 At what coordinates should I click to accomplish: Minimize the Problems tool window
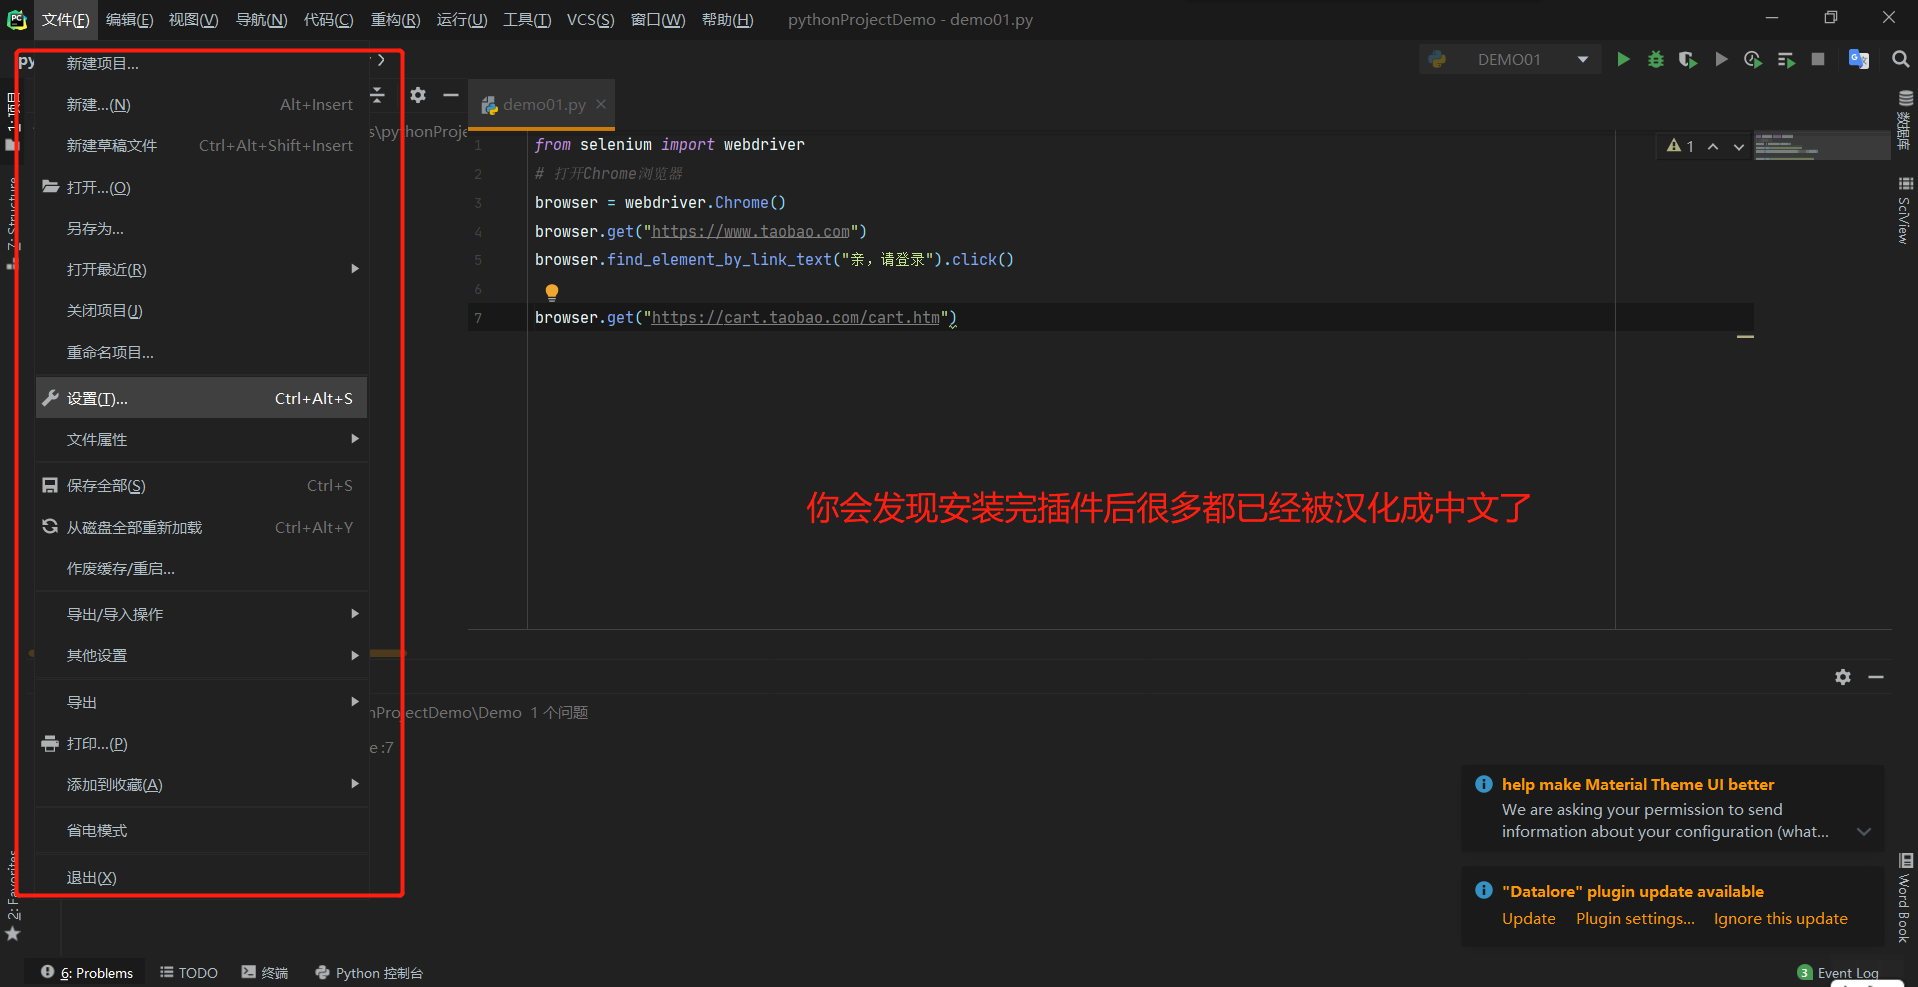(x=1876, y=677)
